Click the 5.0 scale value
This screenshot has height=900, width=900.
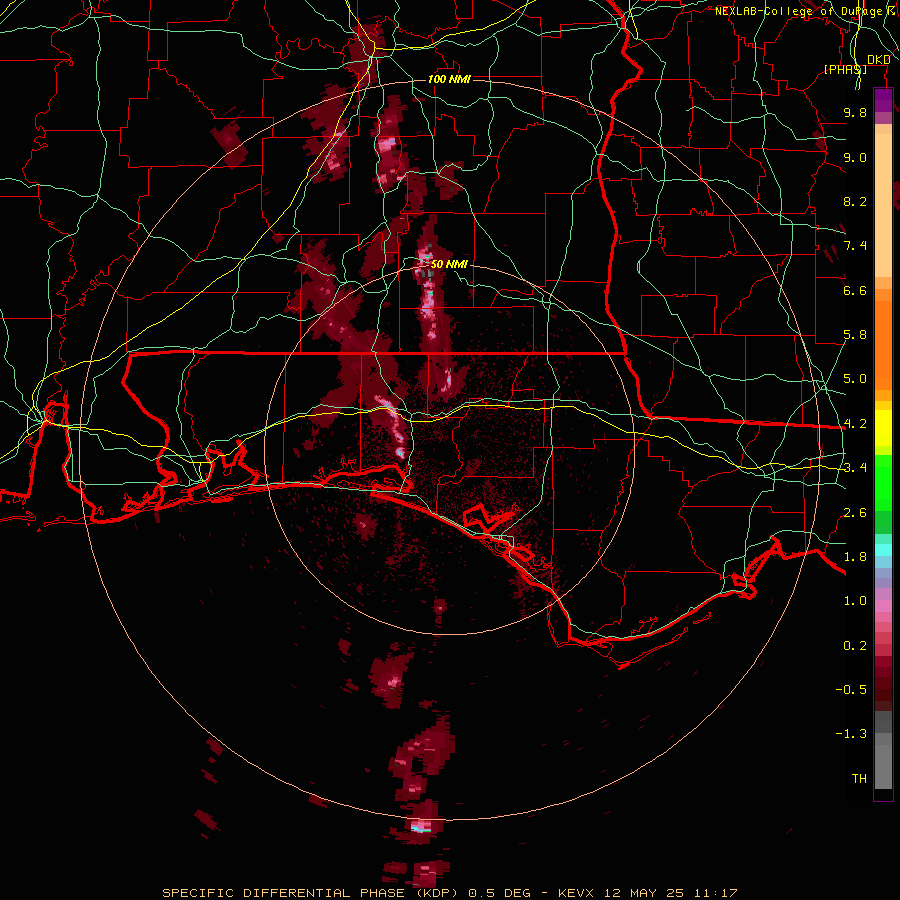point(855,379)
